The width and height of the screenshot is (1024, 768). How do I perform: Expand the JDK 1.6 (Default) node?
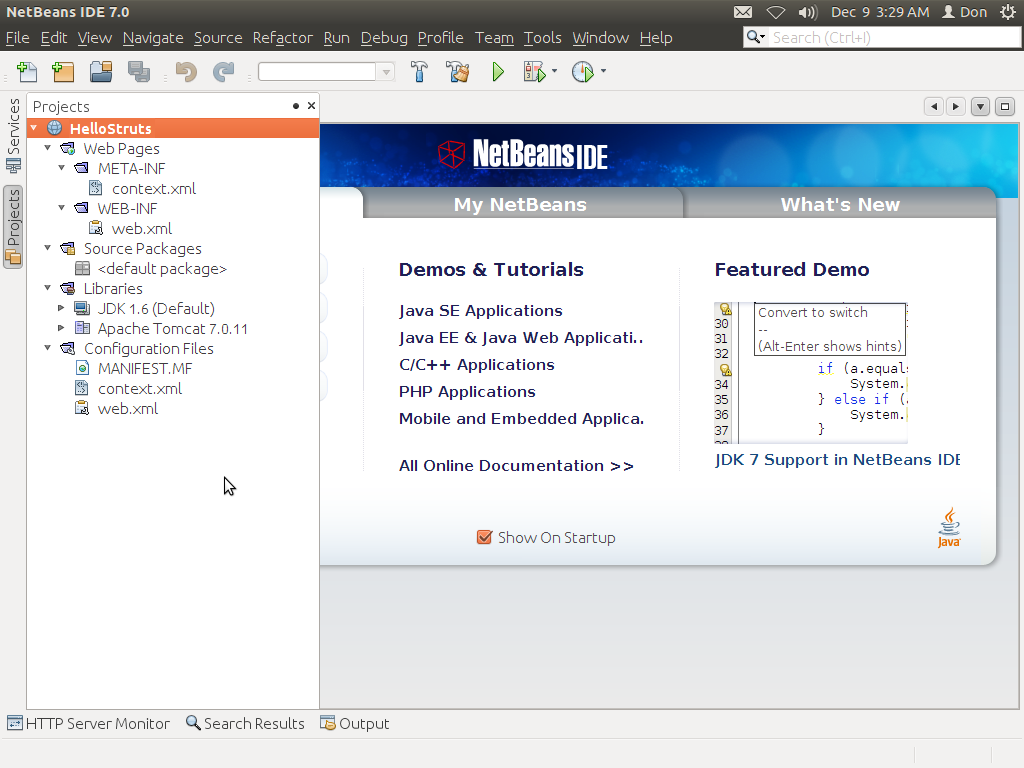click(x=61, y=308)
